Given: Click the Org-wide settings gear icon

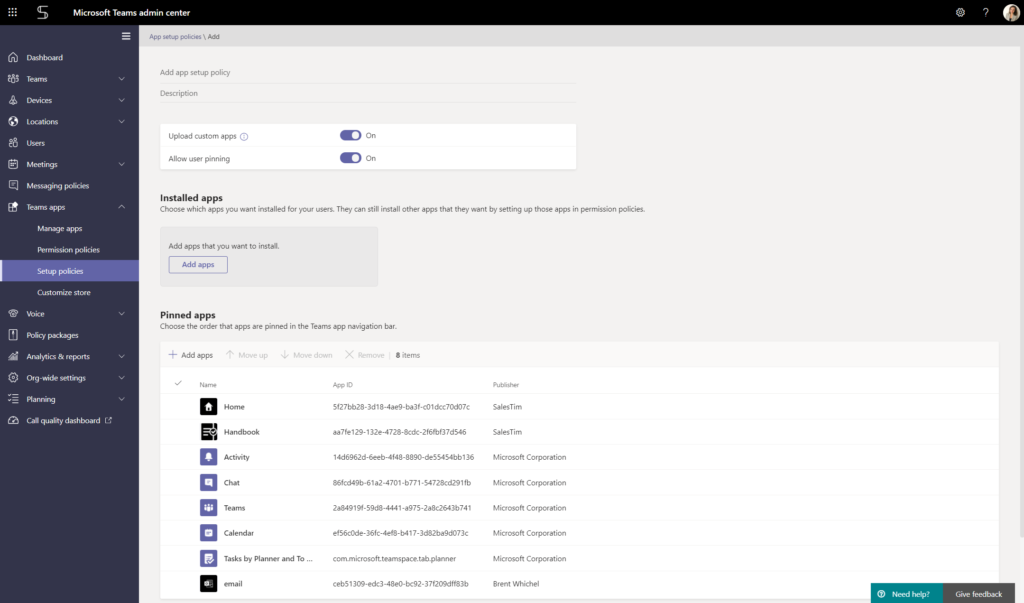Looking at the screenshot, I should click(13, 378).
